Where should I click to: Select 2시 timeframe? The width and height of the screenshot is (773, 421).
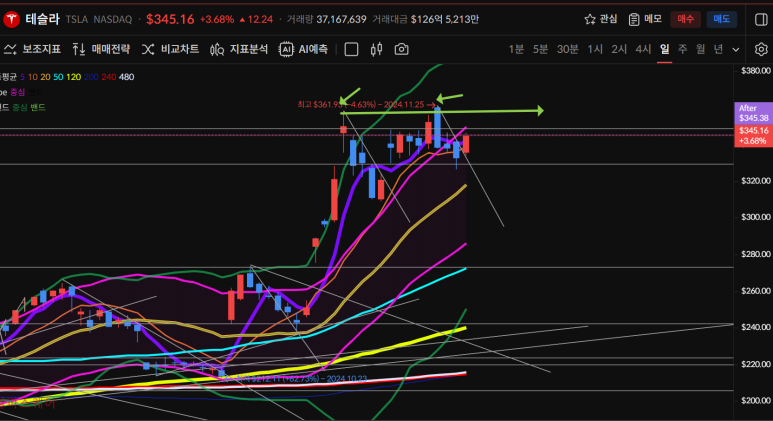[x=619, y=49]
